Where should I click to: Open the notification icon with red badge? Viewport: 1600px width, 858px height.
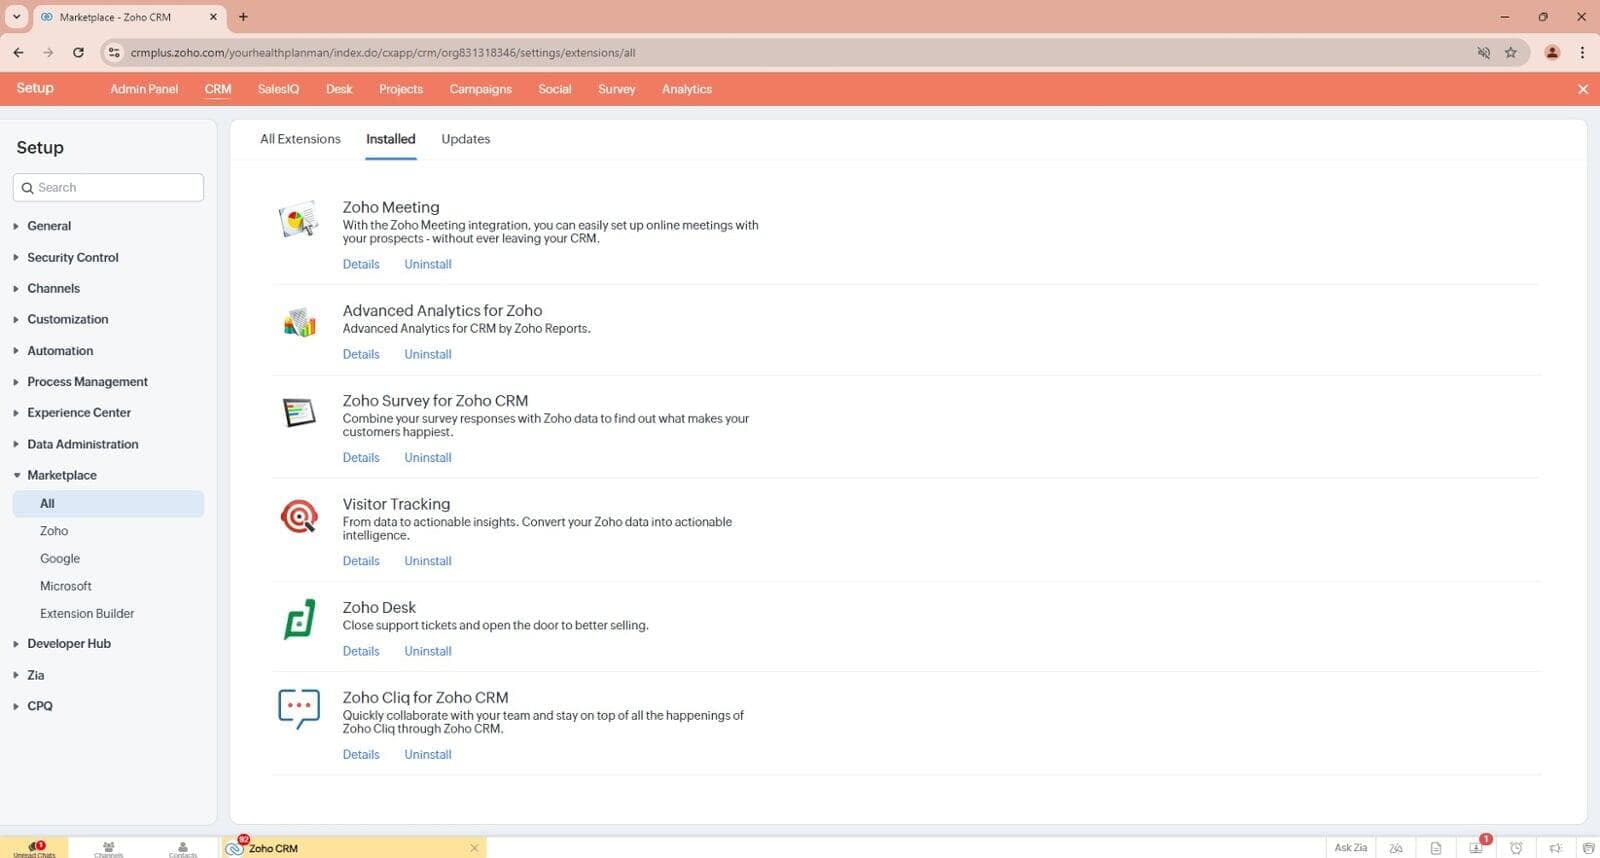1477,847
